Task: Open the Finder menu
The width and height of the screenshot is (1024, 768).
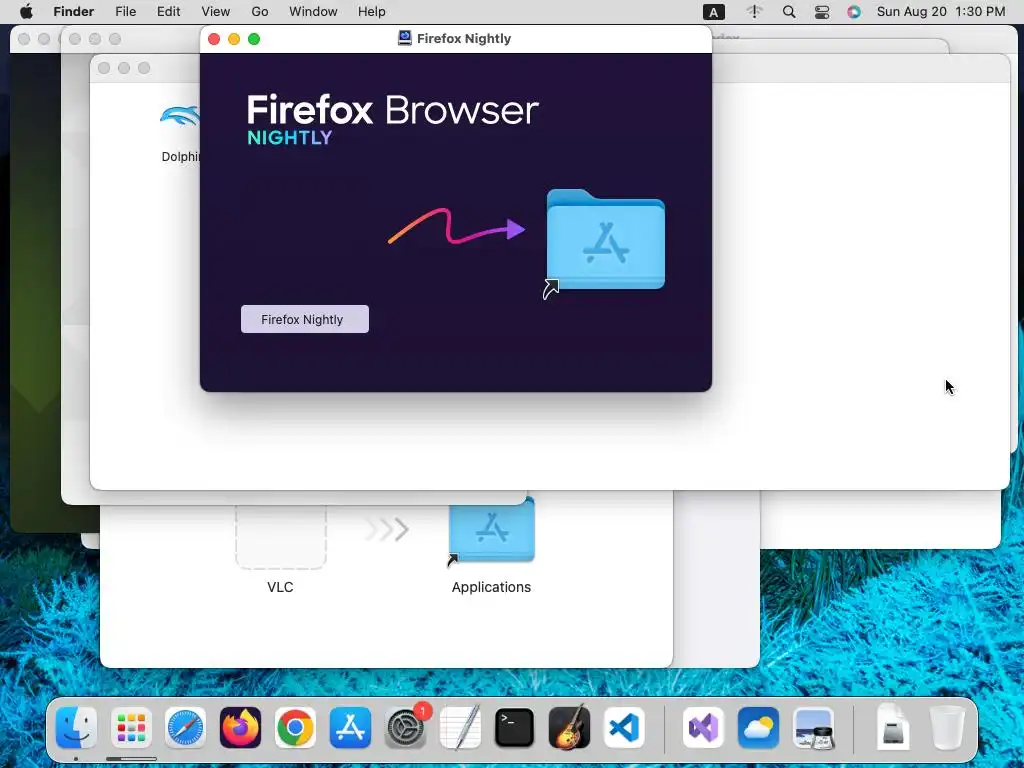Action: 74,12
